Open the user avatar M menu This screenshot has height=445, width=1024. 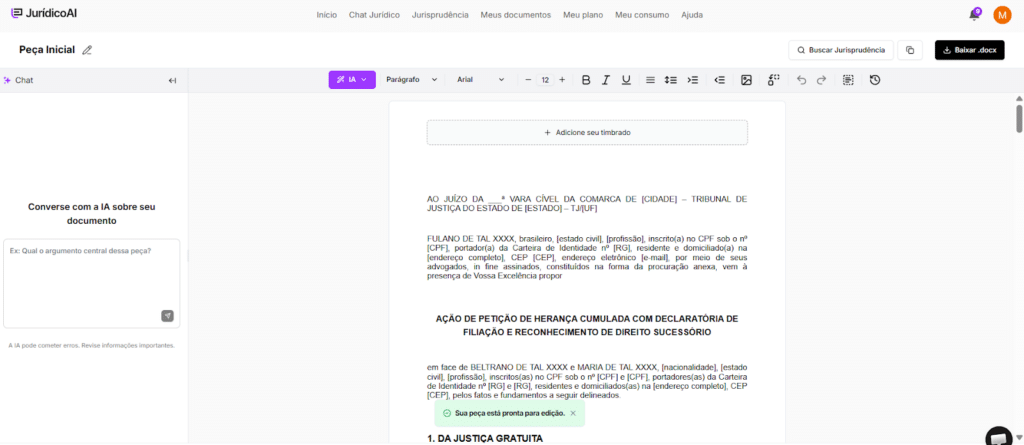[x=1002, y=14]
